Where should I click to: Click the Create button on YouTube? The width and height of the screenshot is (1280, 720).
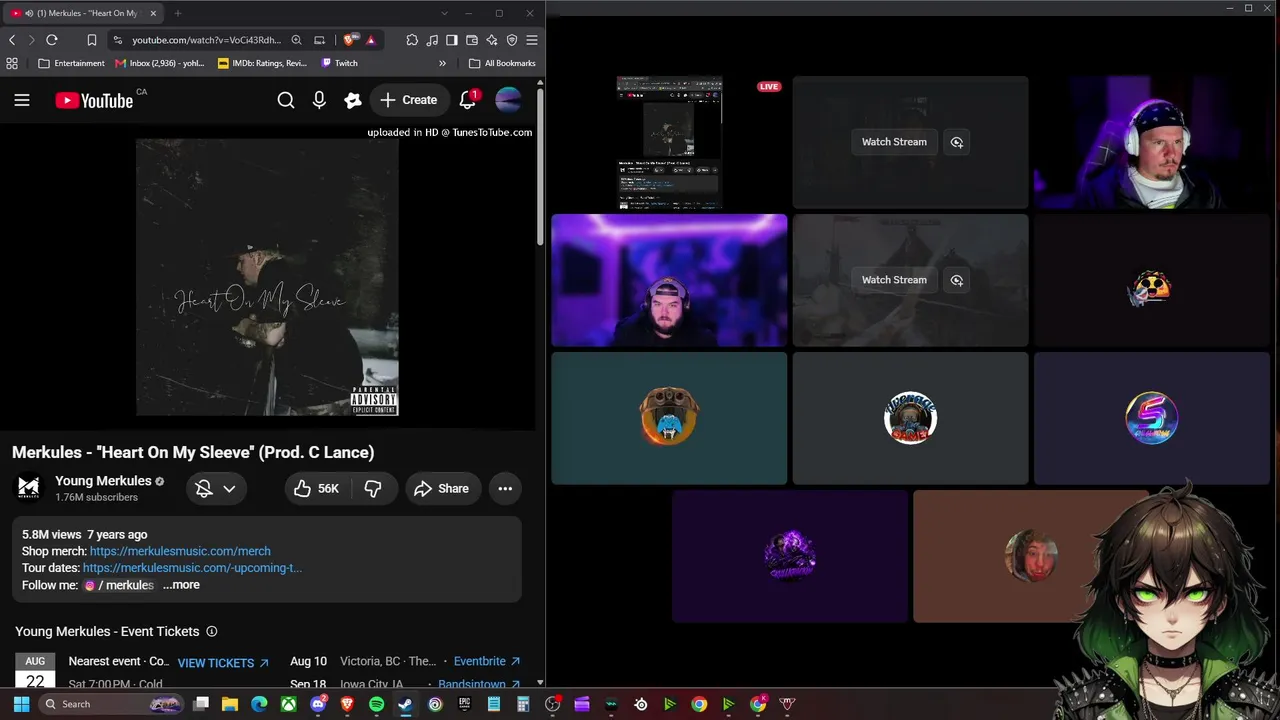(x=409, y=100)
